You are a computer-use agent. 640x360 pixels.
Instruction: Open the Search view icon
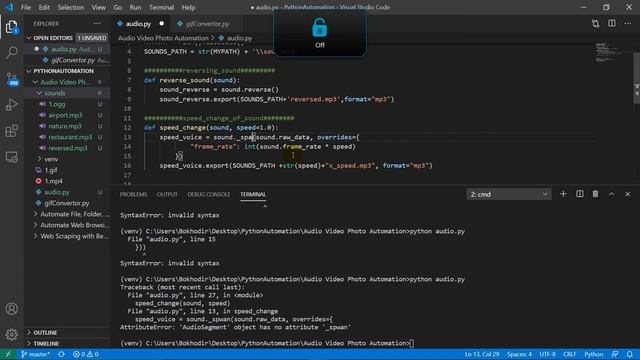(x=12, y=52)
